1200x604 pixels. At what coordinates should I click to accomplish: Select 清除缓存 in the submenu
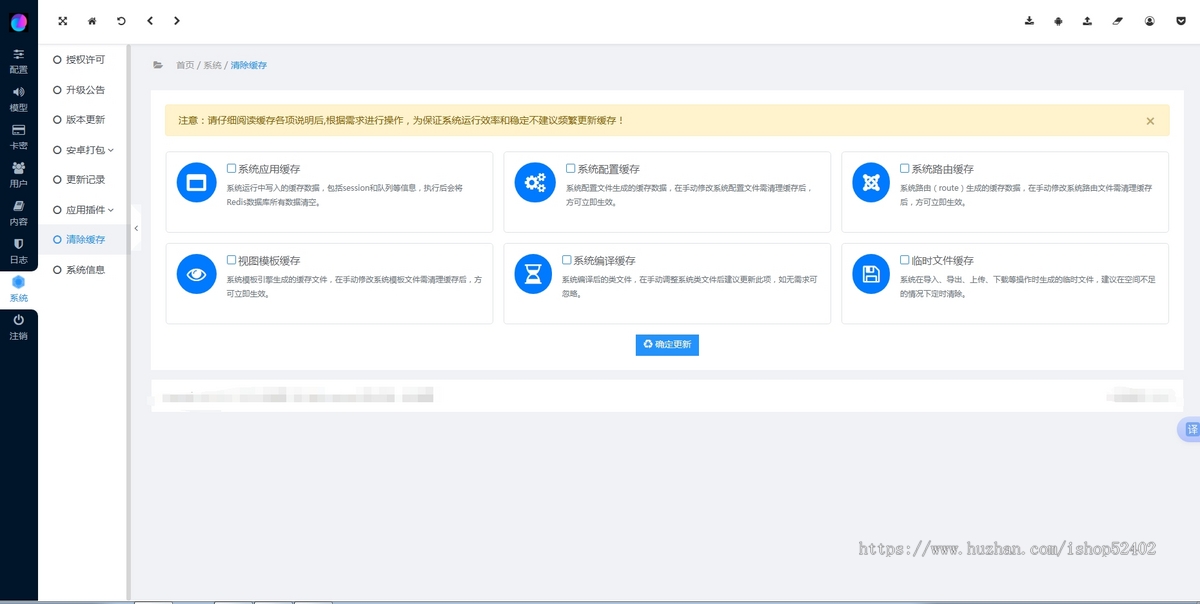click(x=84, y=240)
